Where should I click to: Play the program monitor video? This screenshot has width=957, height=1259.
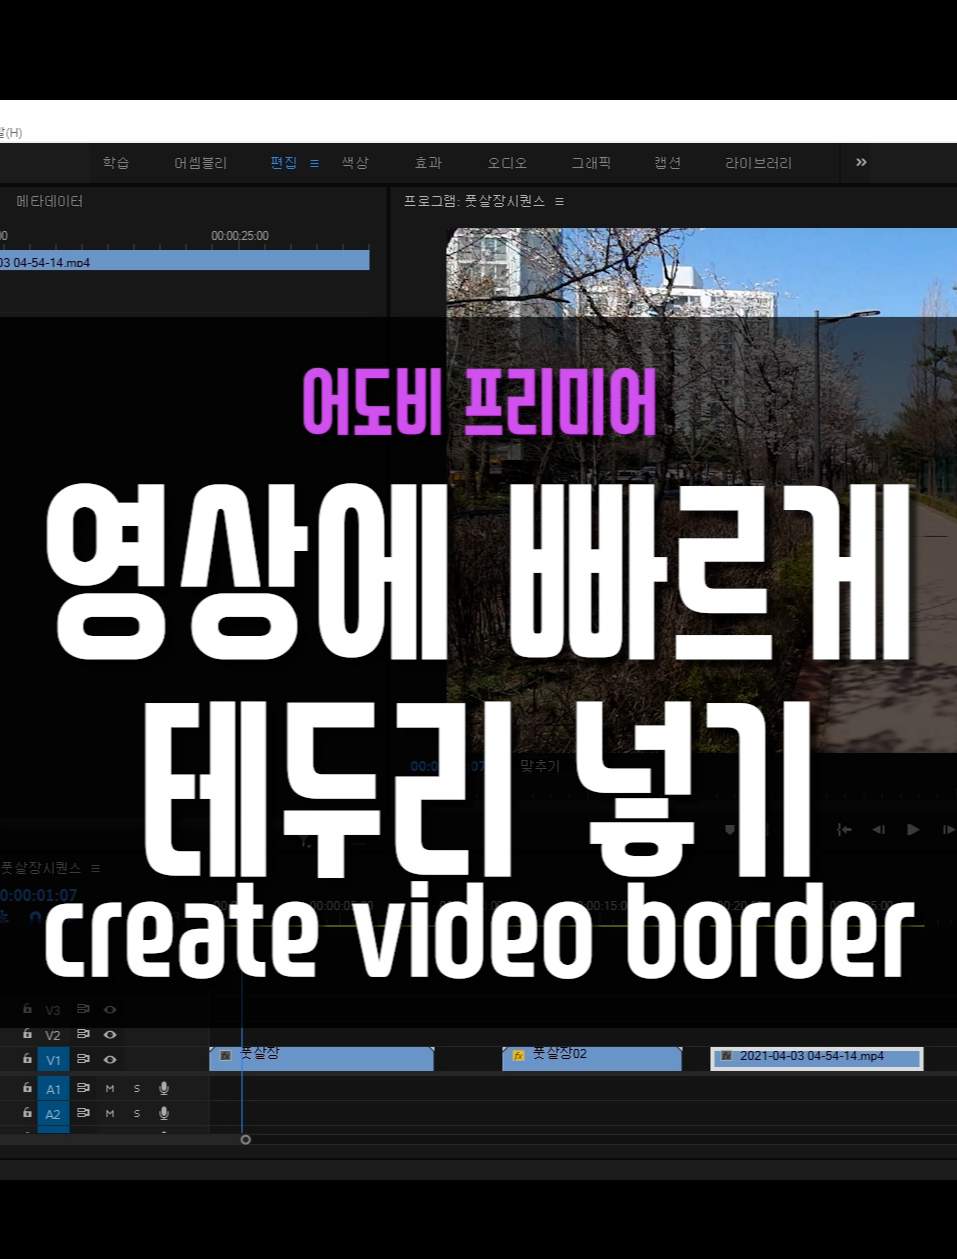(x=913, y=829)
